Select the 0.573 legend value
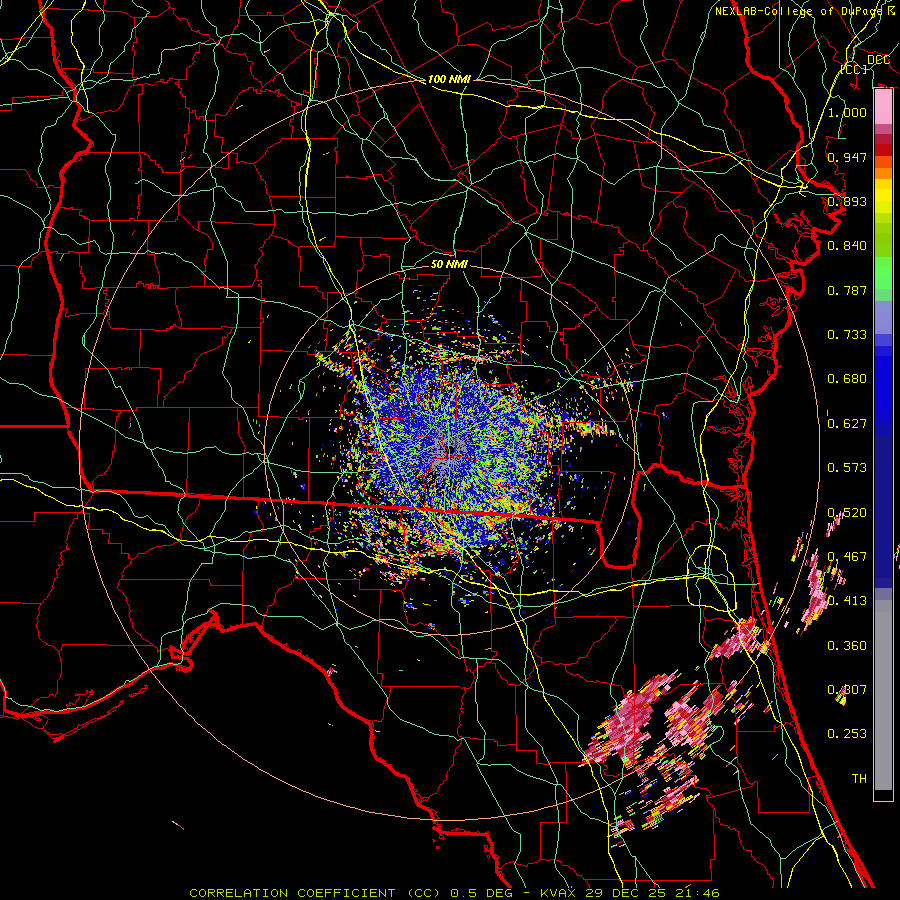Viewport: 900px width, 900px height. click(x=847, y=468)
